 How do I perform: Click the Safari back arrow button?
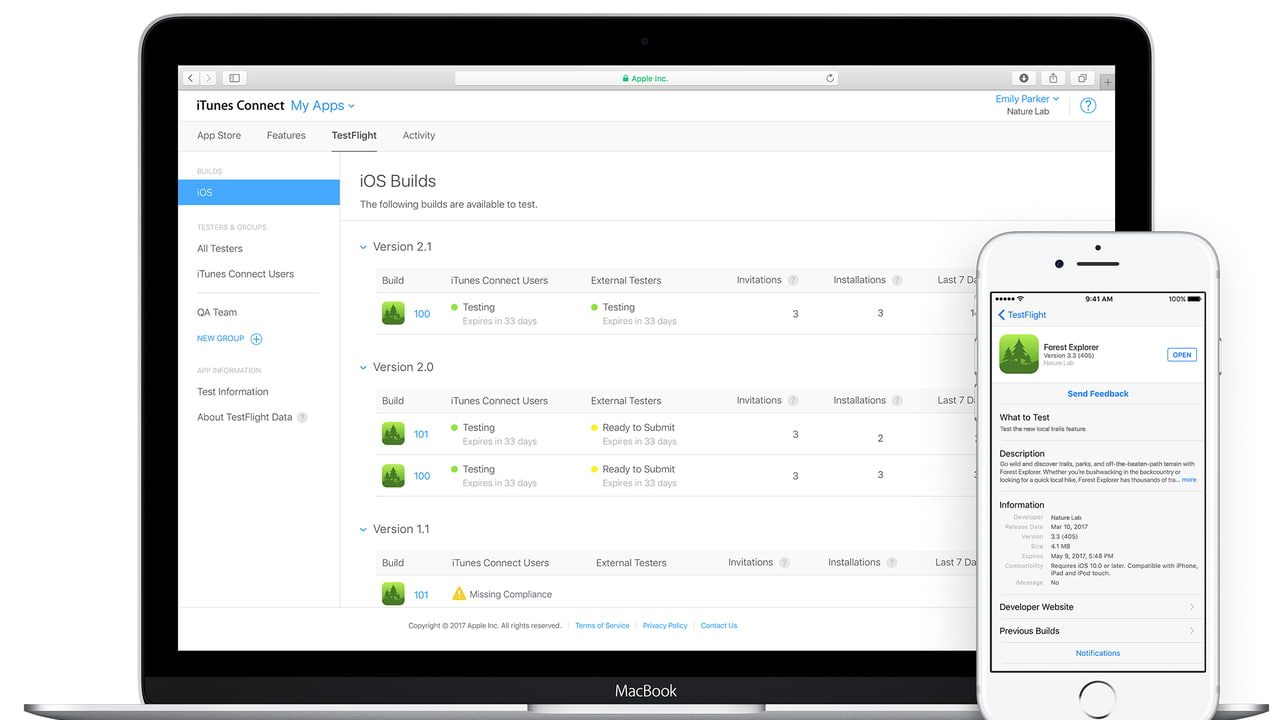[x=191, y=78]
